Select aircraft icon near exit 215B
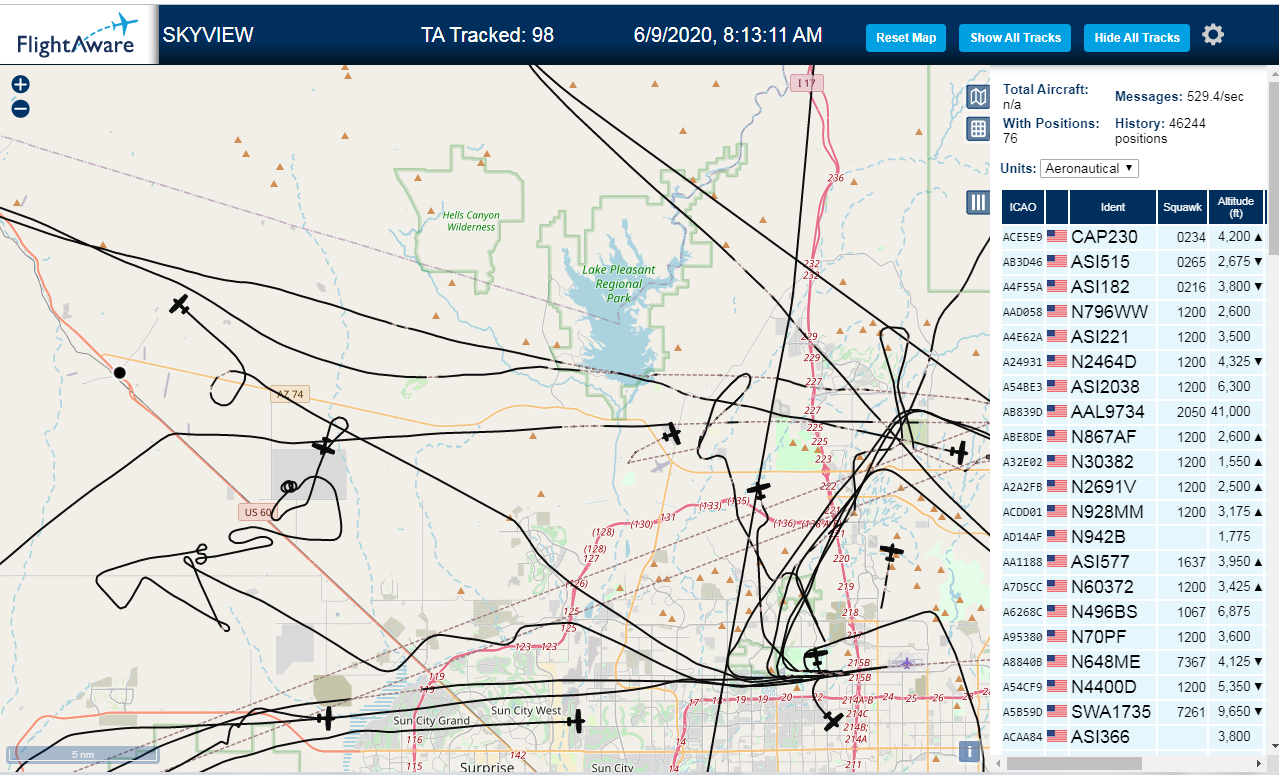This screenshot has height=775, width=1279. tap(817, 658)
